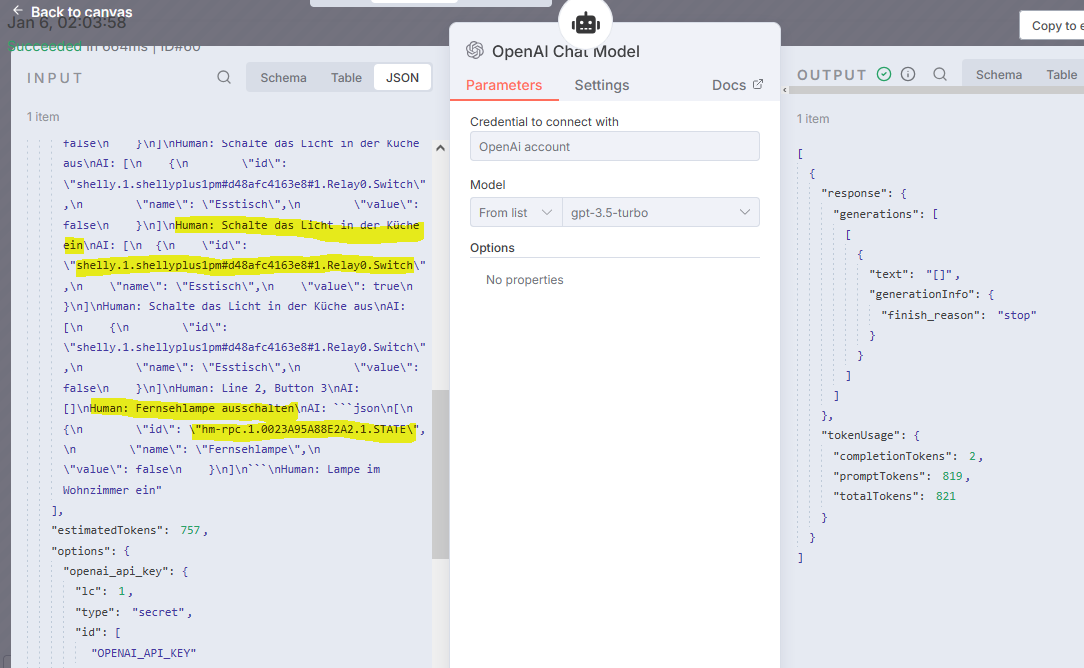Click the Copy to editor button
Image resolution: width=1084 pixels, height=668 pixels.
pos(1052,26)
